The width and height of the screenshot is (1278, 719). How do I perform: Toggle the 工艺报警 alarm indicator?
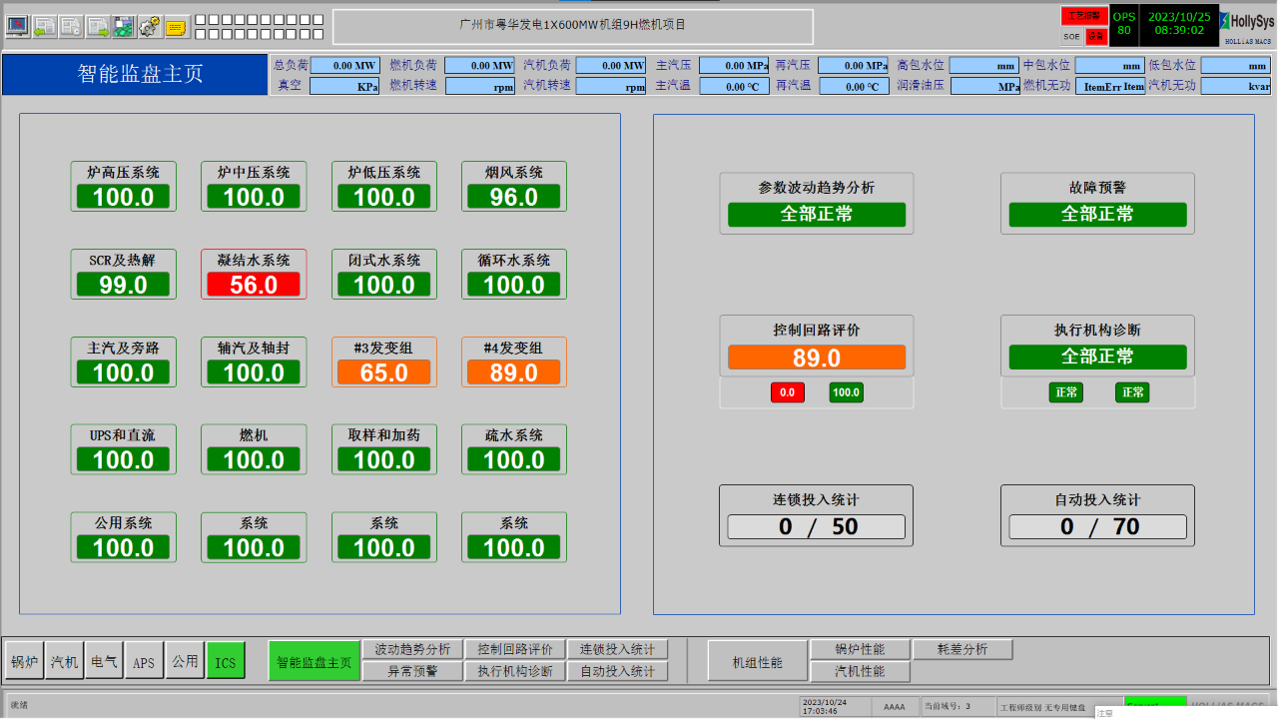(x=1084, y=15)
